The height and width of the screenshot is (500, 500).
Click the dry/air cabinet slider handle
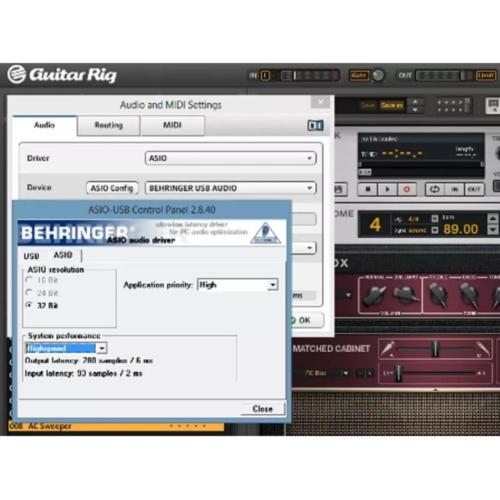[398, 373]
